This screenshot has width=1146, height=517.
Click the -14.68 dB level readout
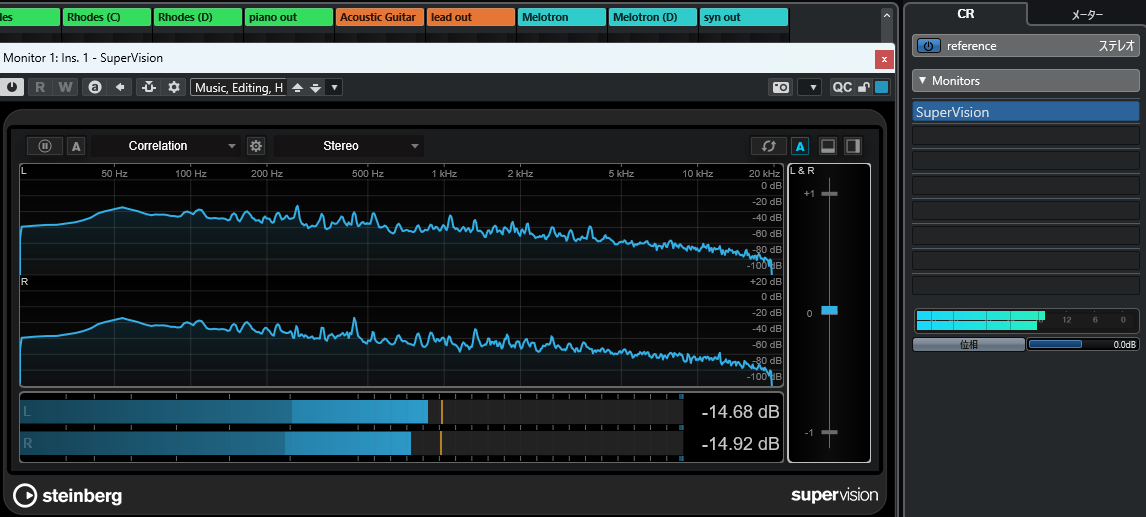pos(740,412)
